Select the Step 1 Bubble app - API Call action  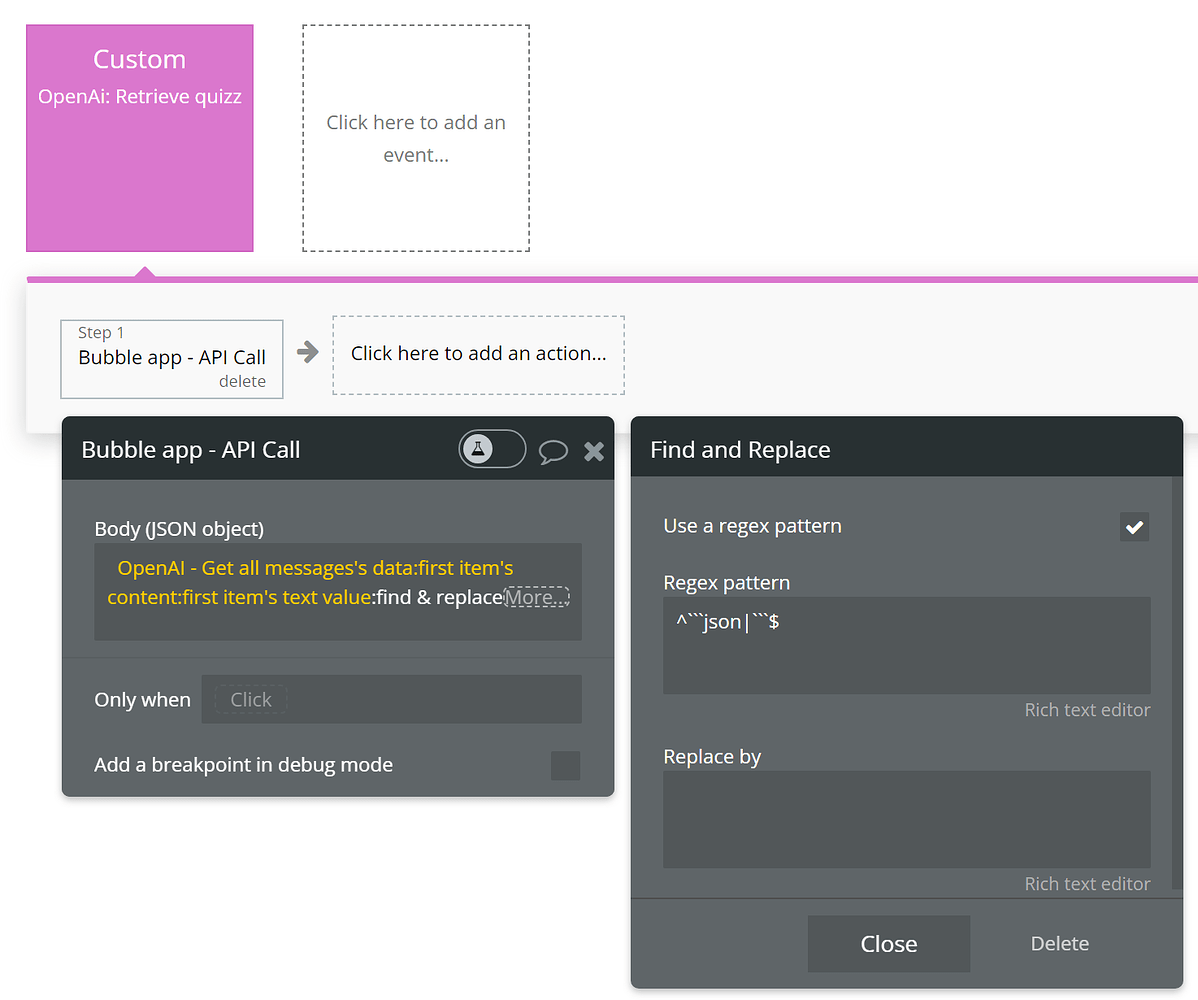click(172, 359)
